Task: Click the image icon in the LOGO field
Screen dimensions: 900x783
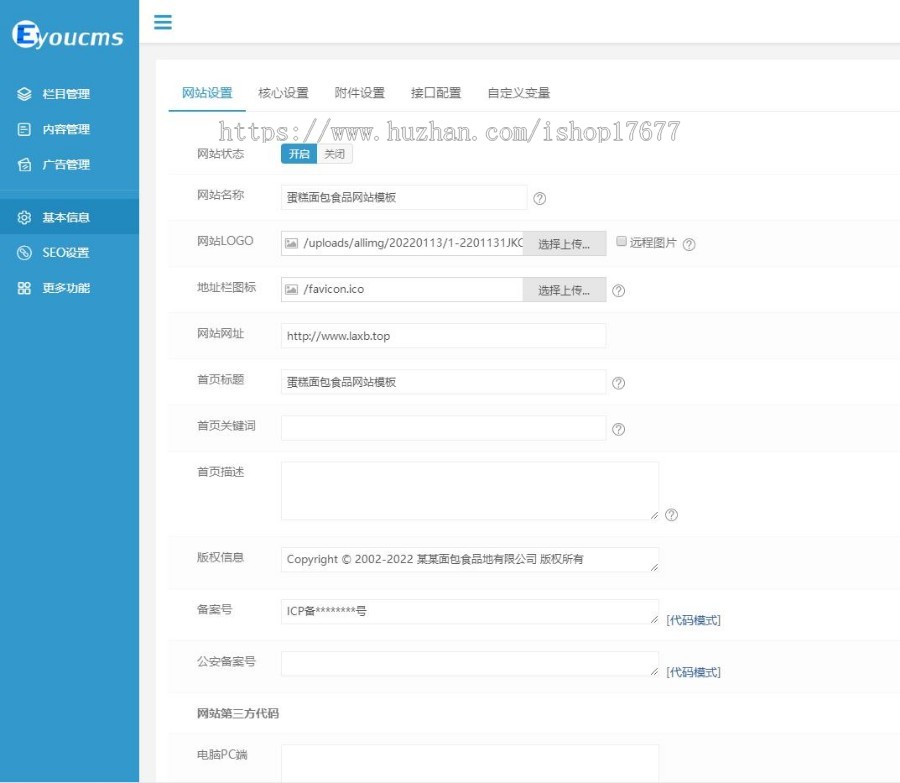Action: click(x=292, y=243)
